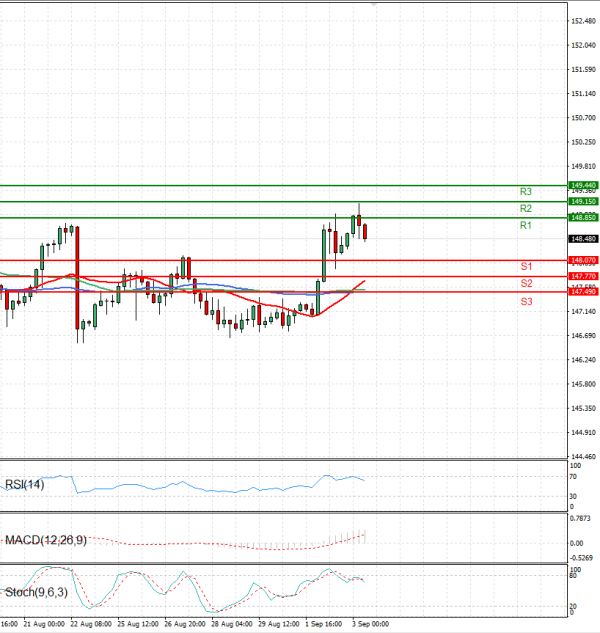Click the tall red candle on 22 Aug
Viewport: 600px width, 633px height.
[77, 278]
